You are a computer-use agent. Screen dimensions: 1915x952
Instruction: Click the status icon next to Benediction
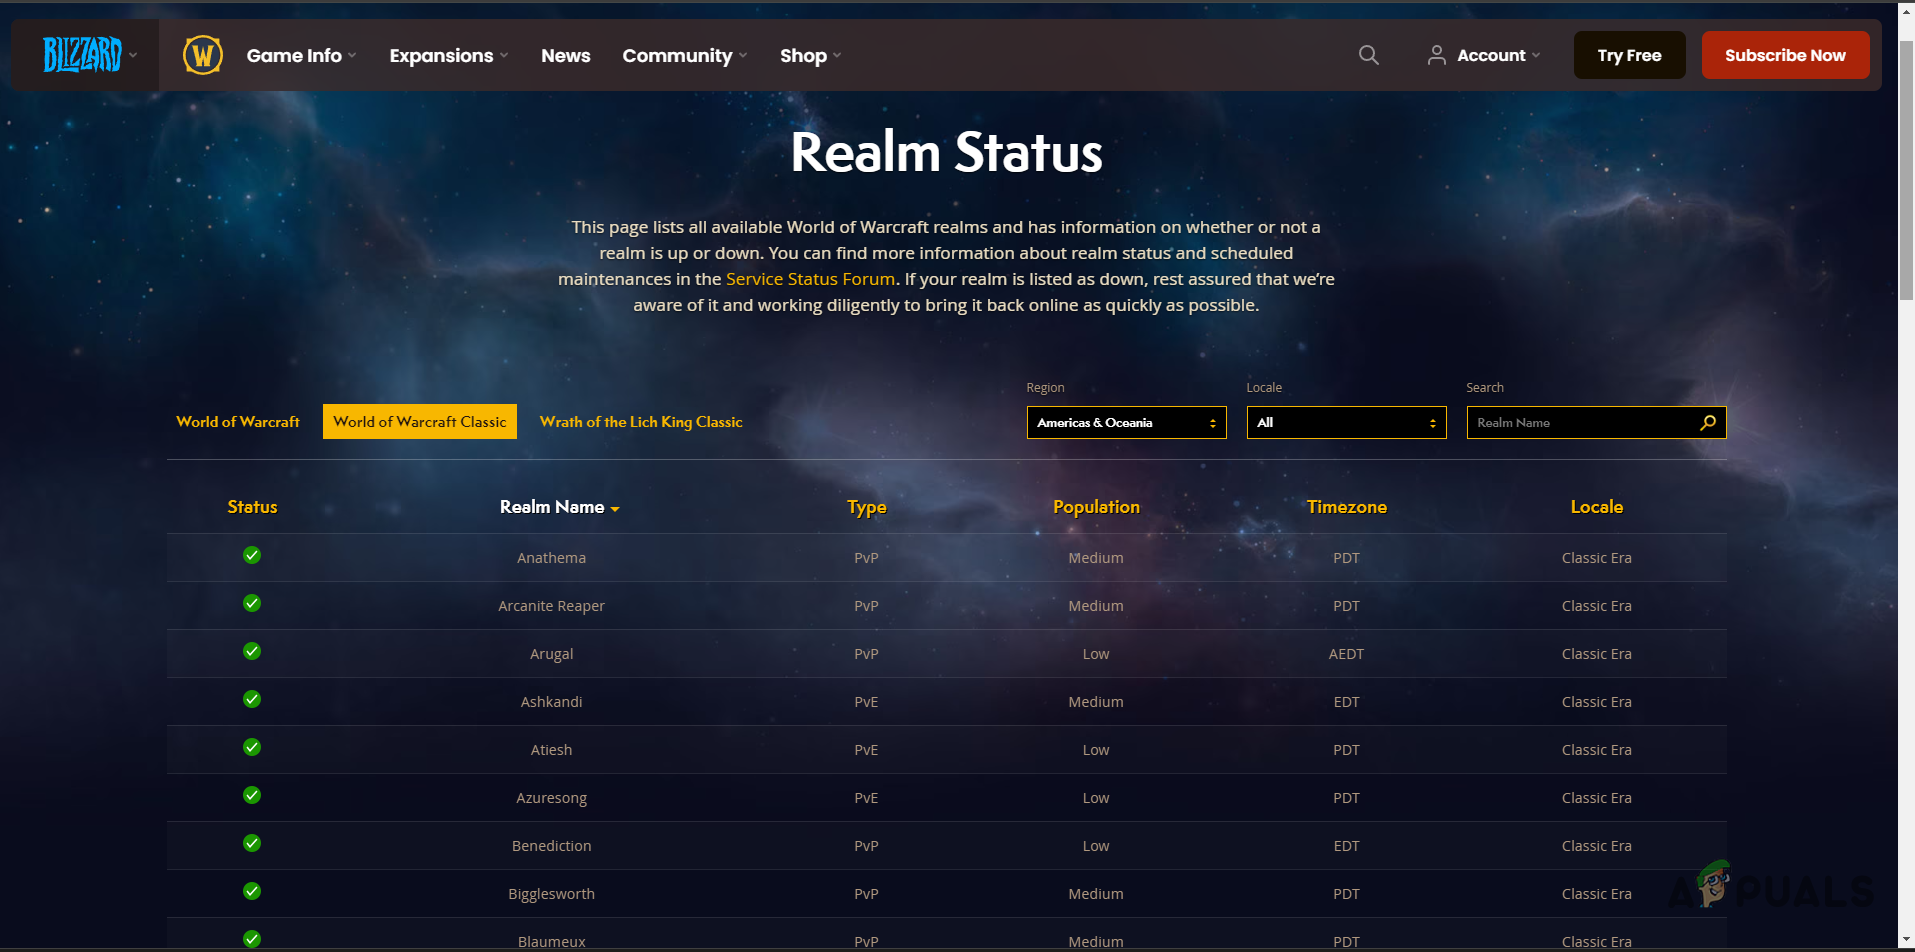pyautogui.click(x=251, y=843)
